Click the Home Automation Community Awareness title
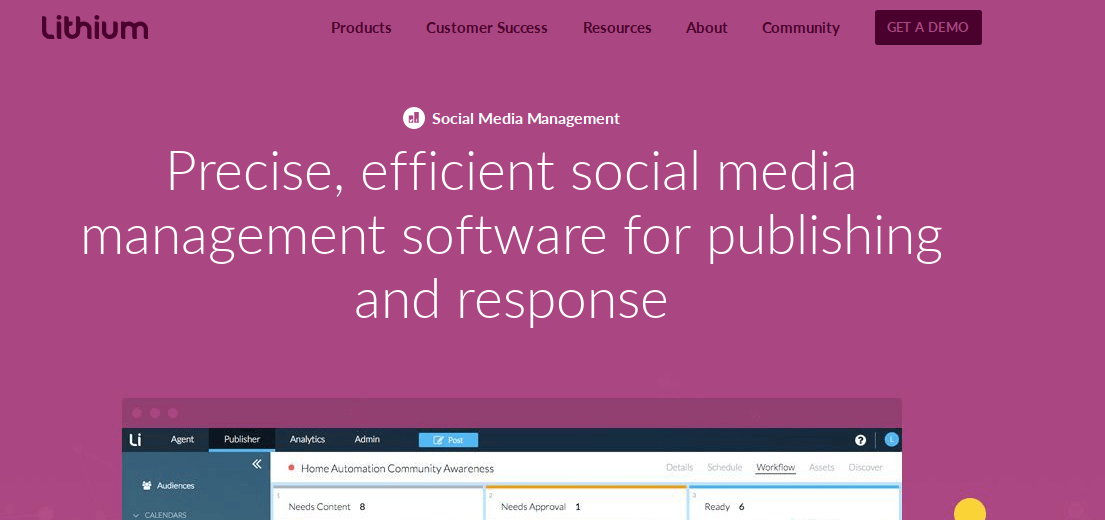This screenshot has width=1105, height=520. click(397, 468)
